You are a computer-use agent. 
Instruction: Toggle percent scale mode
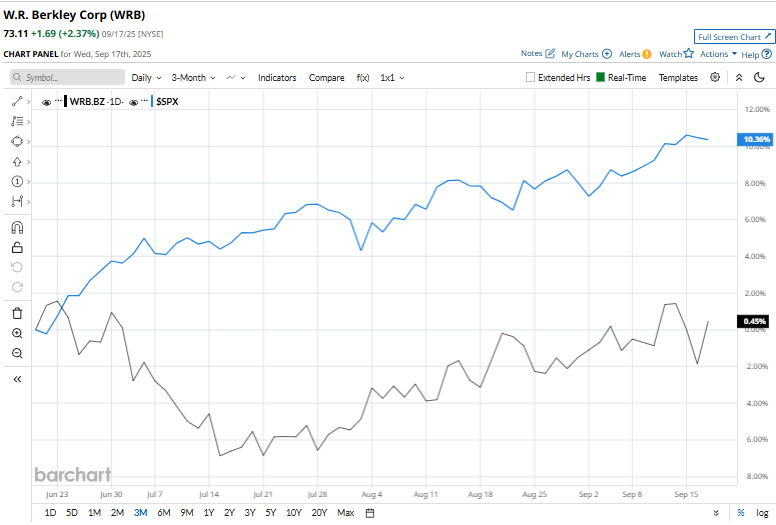[741, 513]
